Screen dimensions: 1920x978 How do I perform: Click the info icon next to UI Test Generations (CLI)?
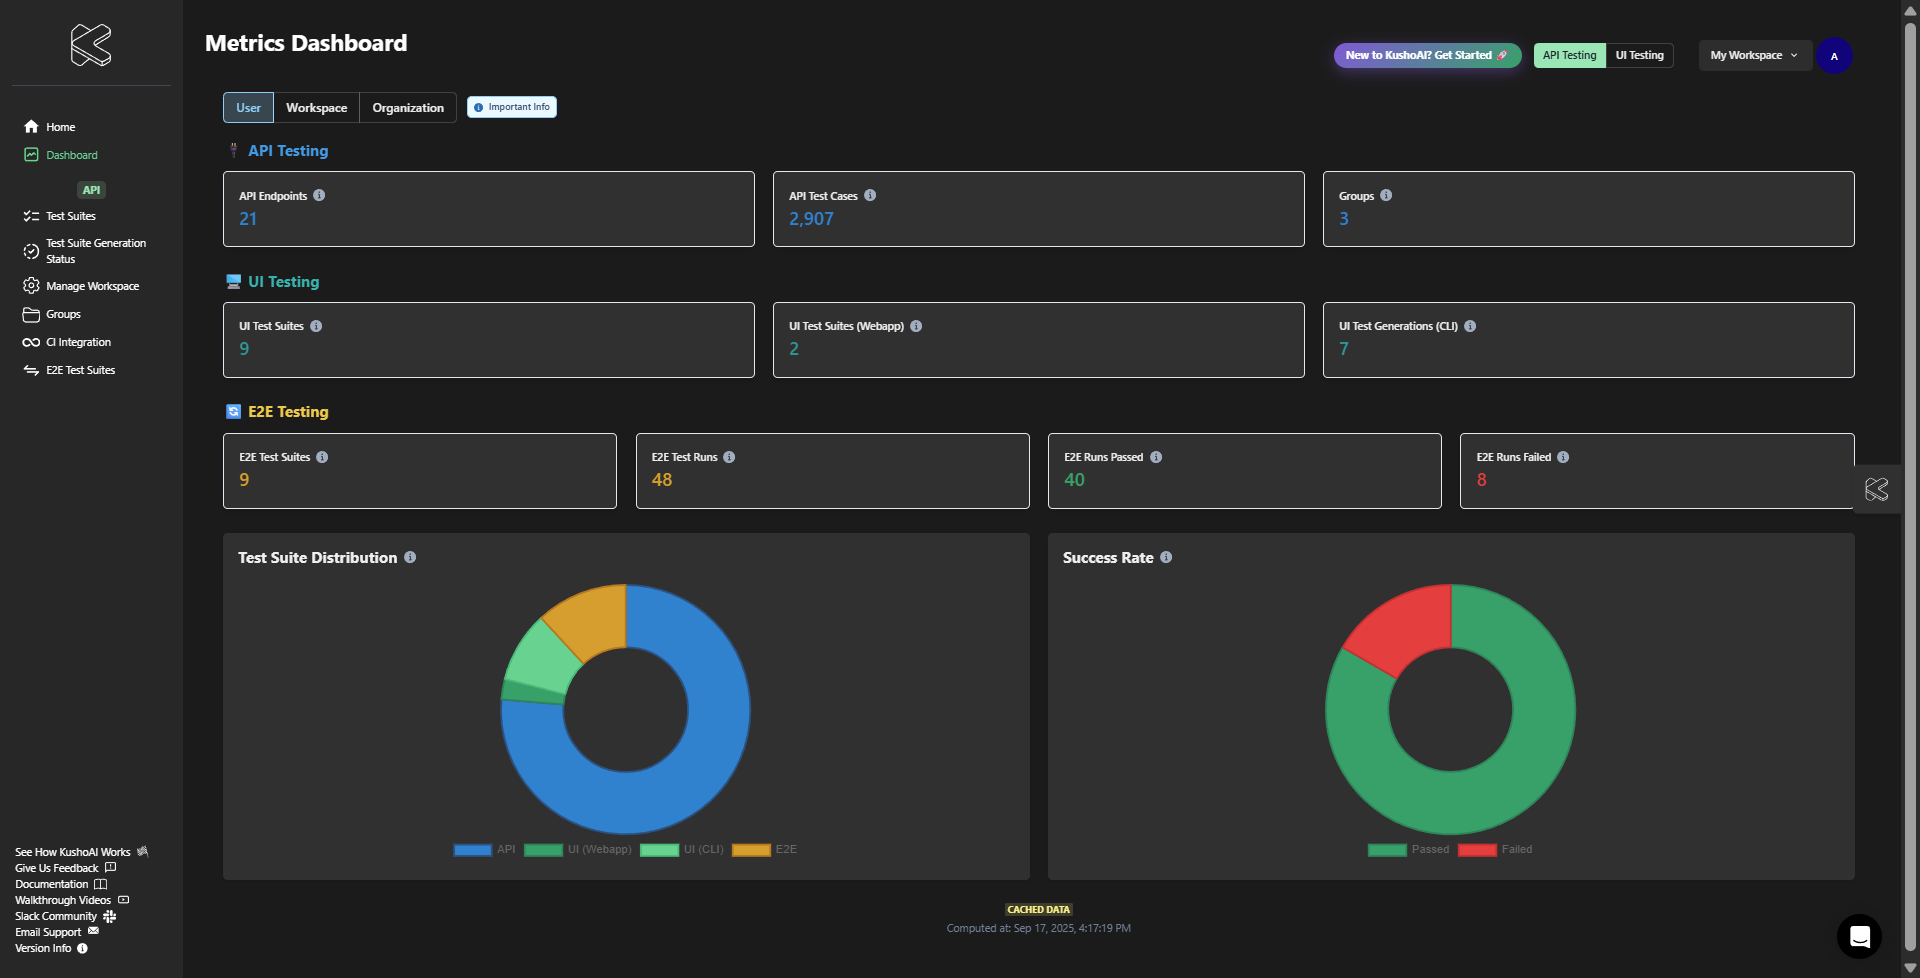1470,326
